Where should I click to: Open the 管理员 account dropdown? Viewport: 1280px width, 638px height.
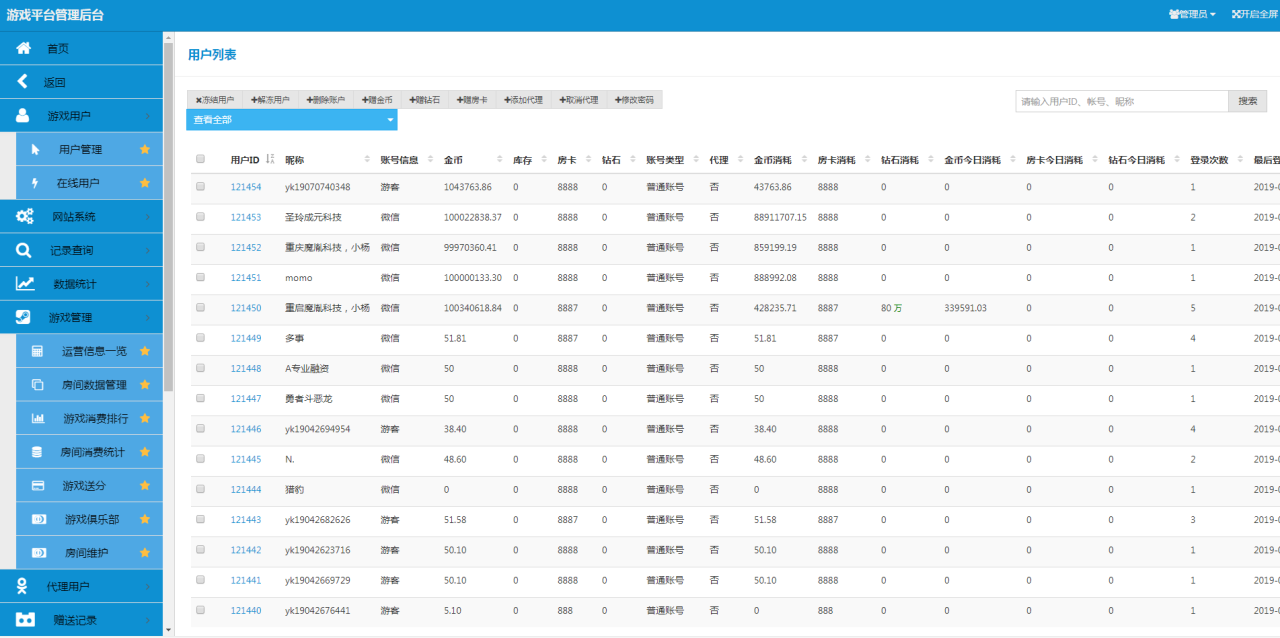[1192, 15]
